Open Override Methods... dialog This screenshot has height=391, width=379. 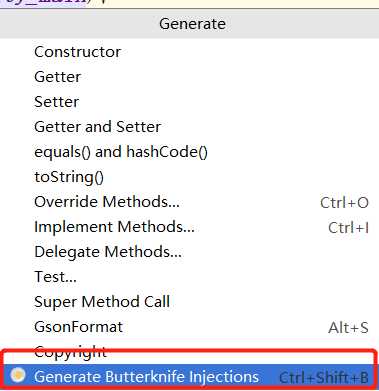[189, 202]
